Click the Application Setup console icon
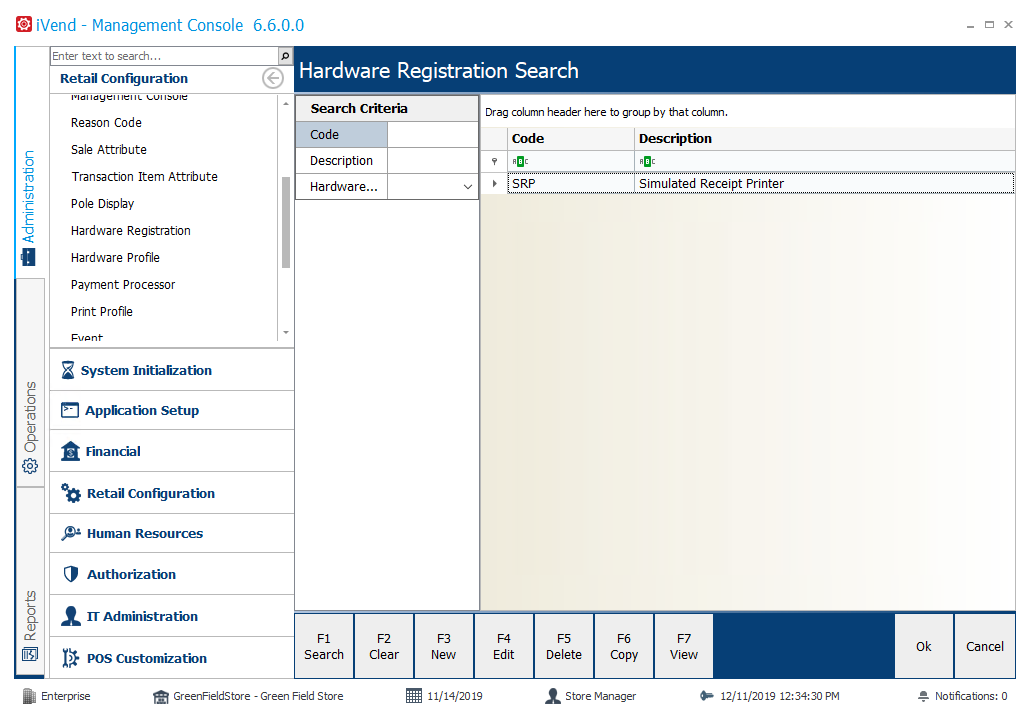Screen dimensions: 1029x721 tap(70, 410)
